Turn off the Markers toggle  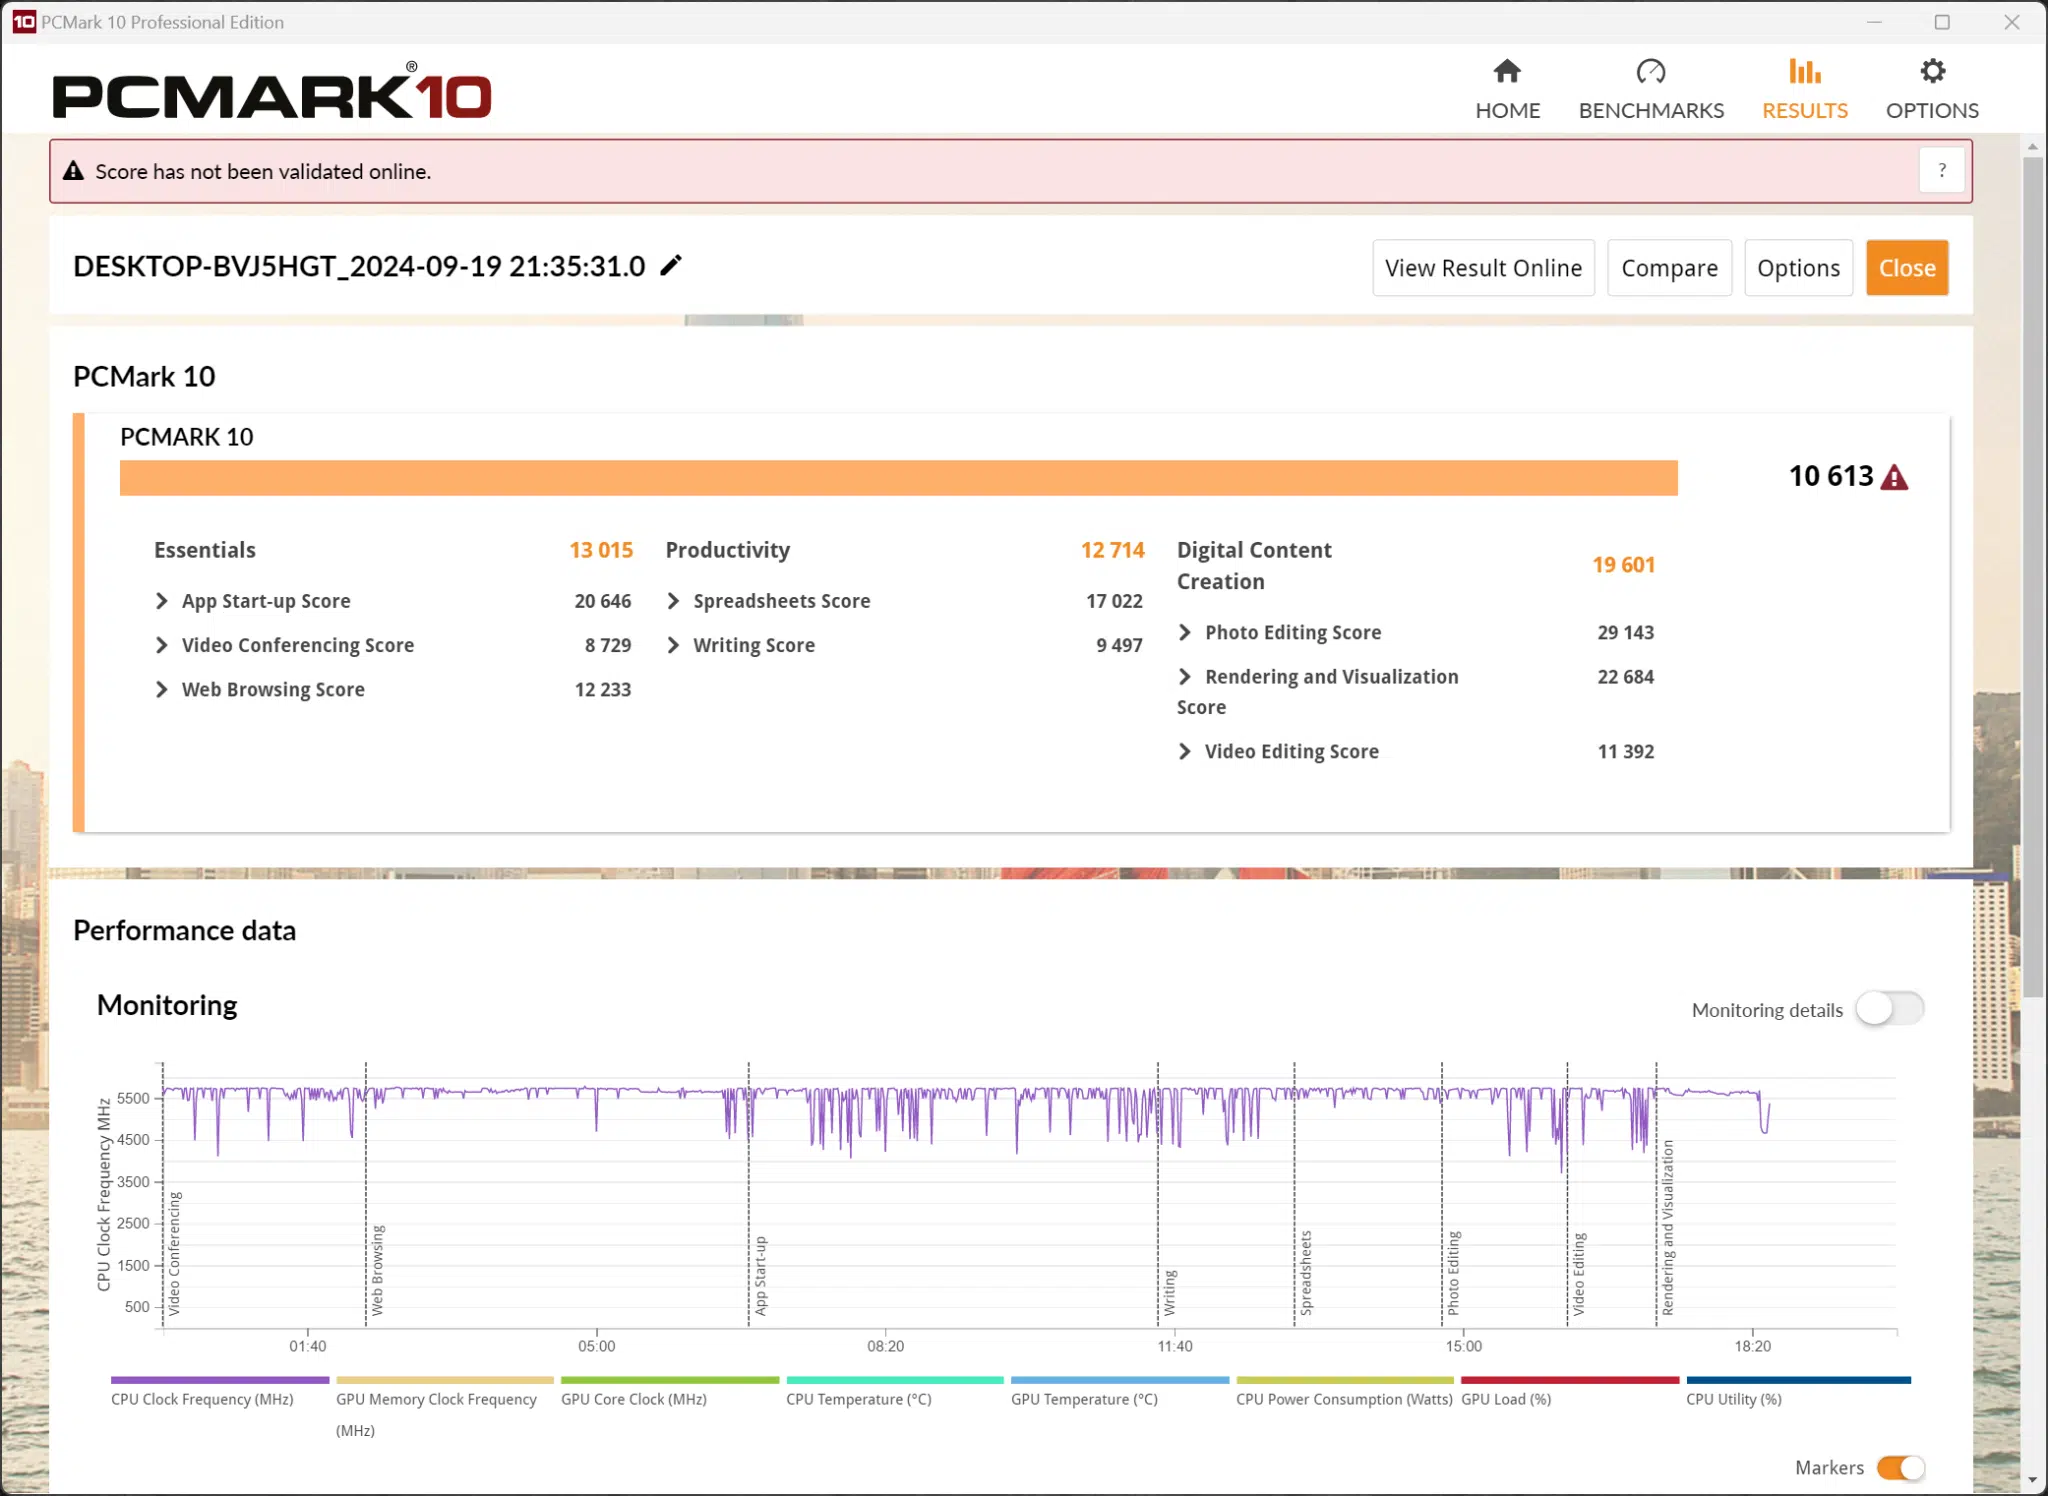[x=1900, y=1467]
